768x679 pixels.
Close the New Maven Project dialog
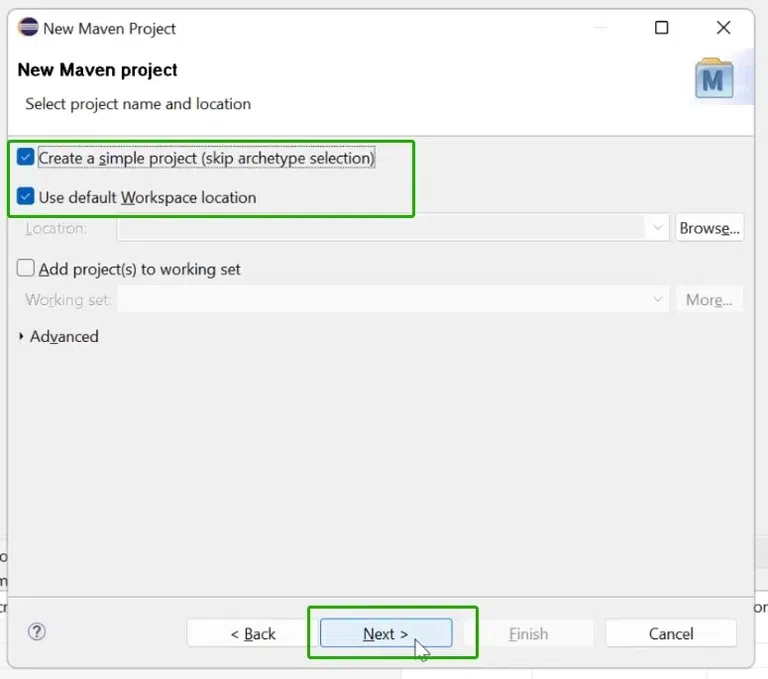(x=724, y=28)
